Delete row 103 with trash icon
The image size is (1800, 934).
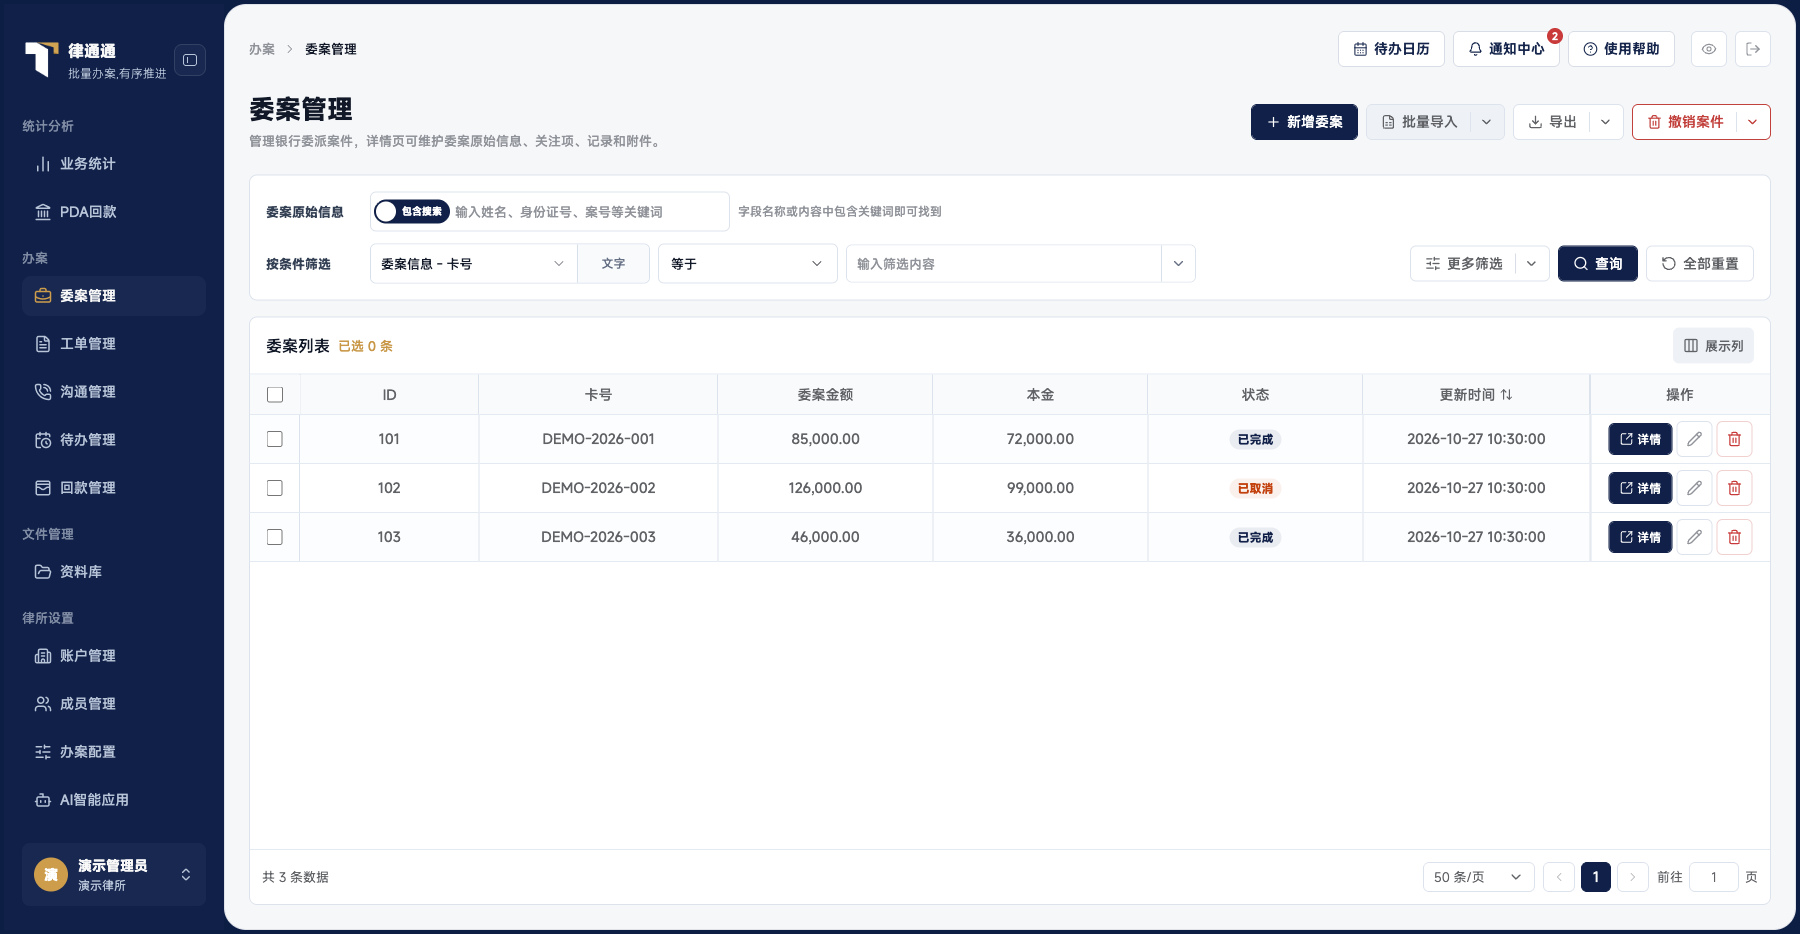tap(1735, 537)
